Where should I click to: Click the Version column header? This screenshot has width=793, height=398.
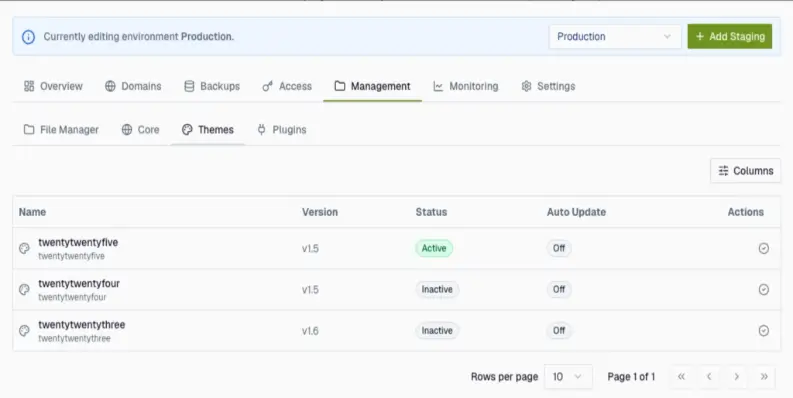point(320,212)
